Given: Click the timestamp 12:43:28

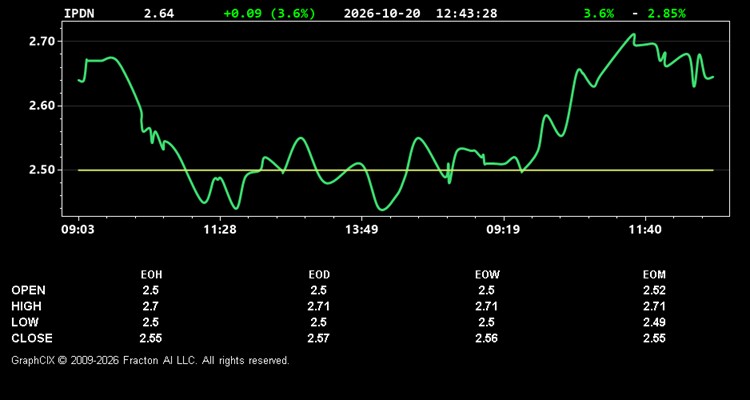Looking at the screenshot, I should click(466, 13).
